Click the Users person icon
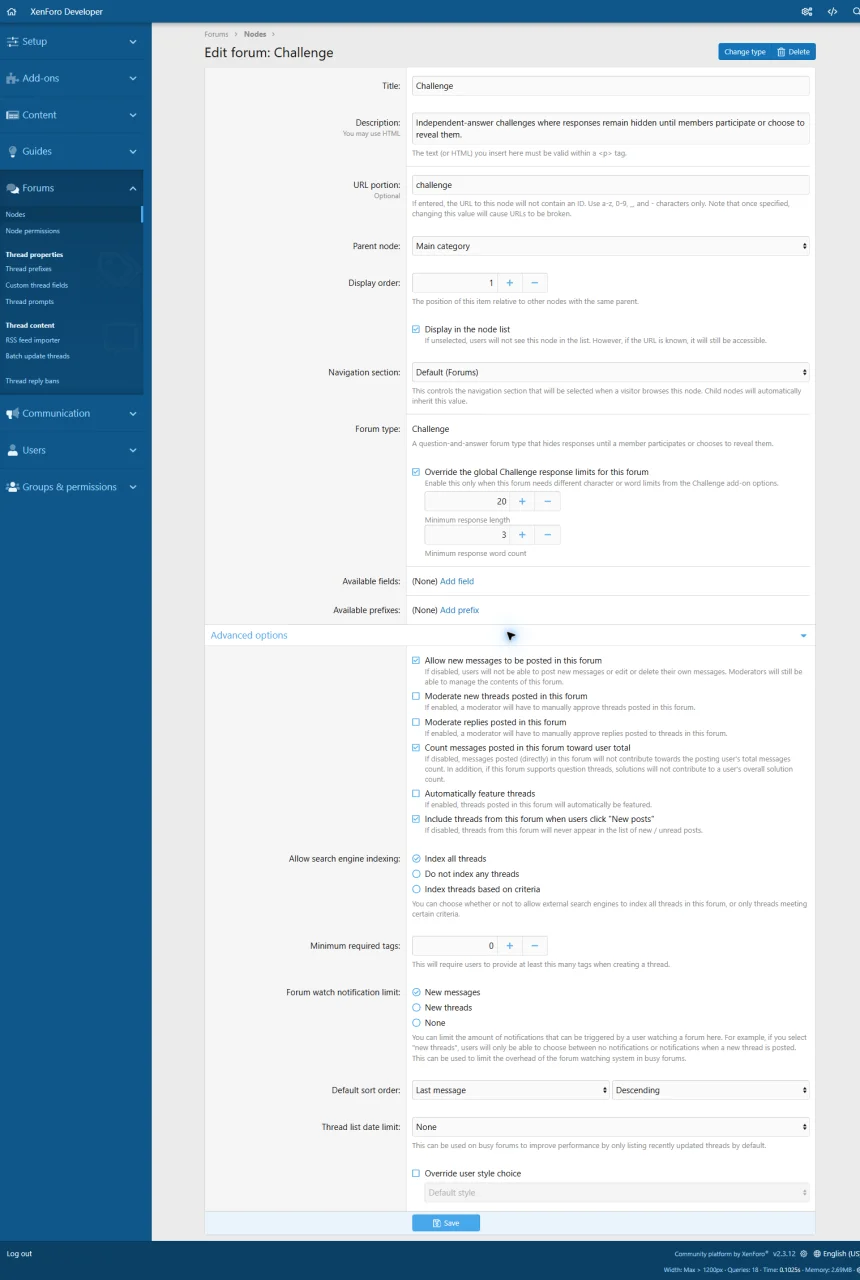 tap(13, 451)
